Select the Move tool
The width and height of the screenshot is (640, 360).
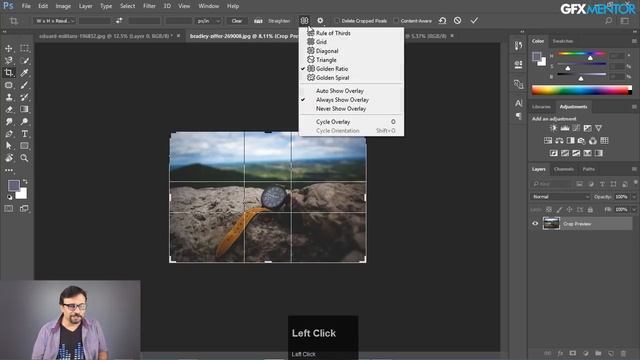coord(9,48)
